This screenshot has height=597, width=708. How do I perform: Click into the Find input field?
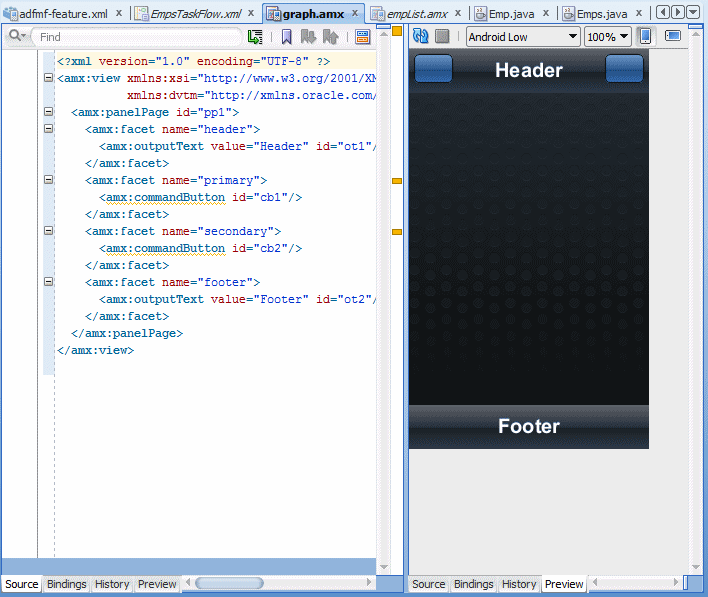(x=138, y=37)
